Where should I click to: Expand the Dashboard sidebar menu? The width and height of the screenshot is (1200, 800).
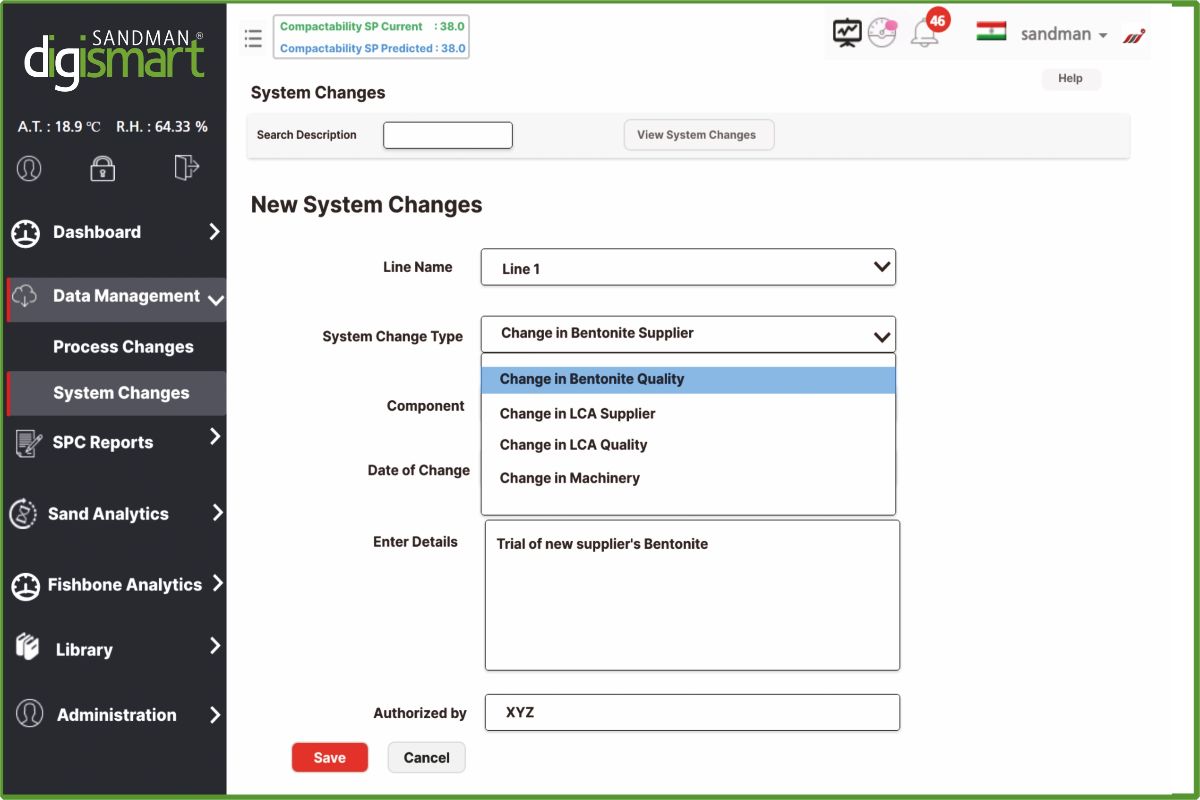tap(115, 232)
